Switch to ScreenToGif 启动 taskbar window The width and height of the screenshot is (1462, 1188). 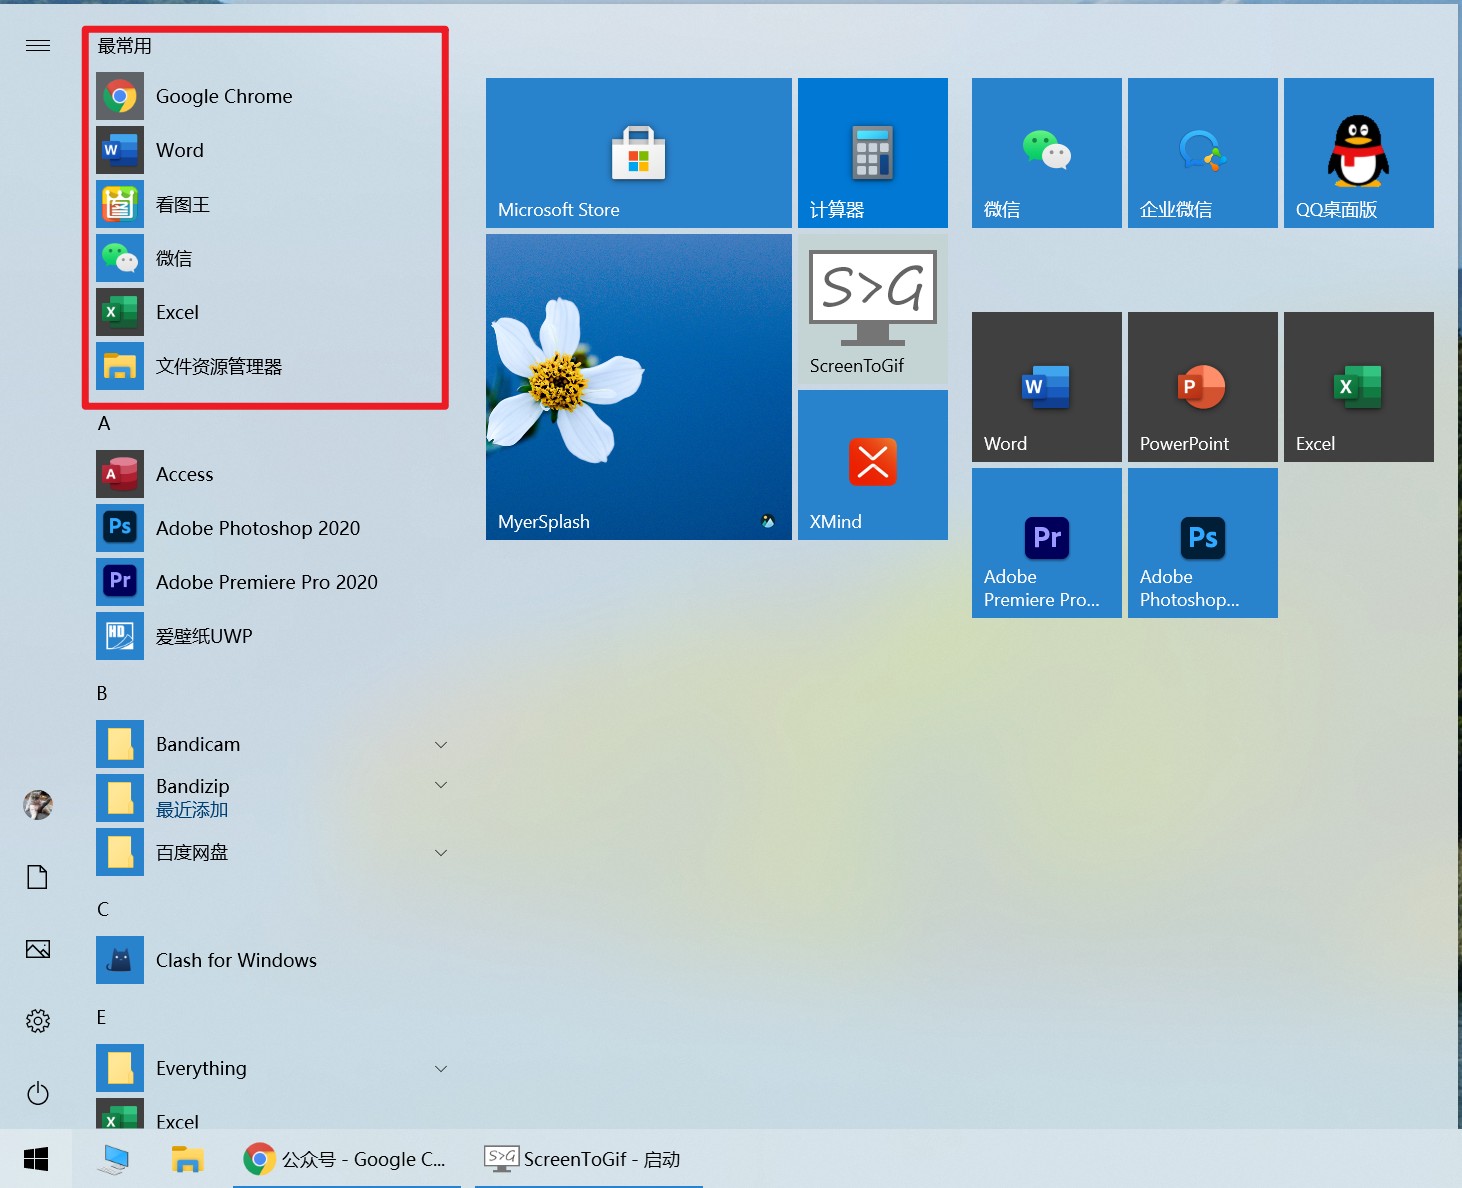(x=588, y=1159)
